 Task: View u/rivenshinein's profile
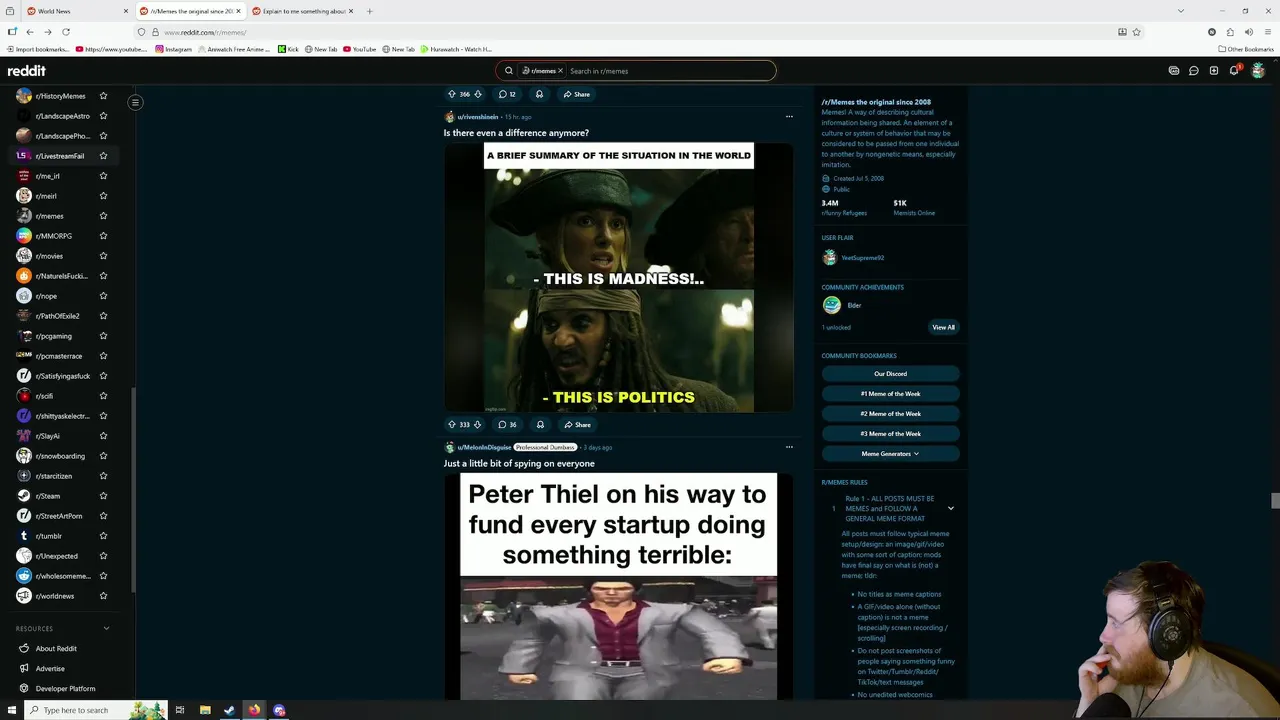(478, 117)
